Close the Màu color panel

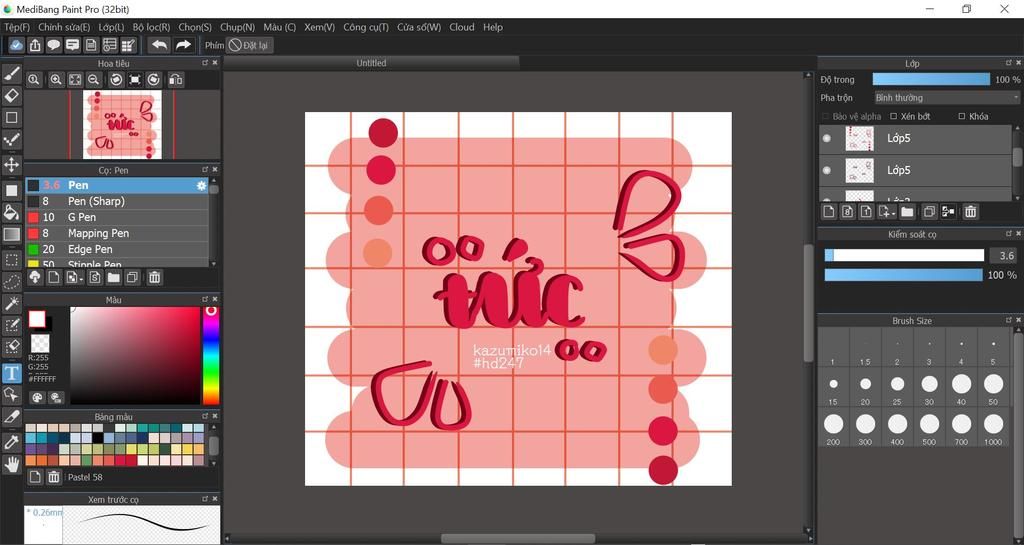[215, 300]
